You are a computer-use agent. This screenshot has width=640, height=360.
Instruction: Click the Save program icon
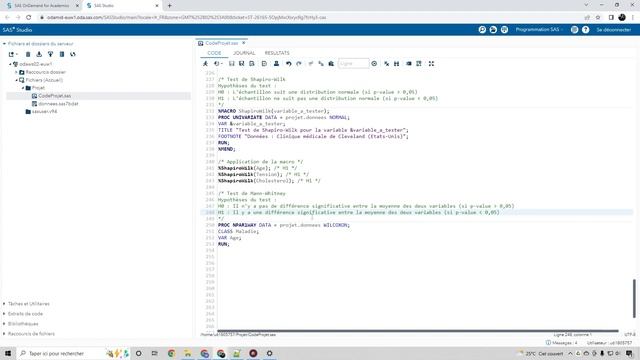pos(231,64)
